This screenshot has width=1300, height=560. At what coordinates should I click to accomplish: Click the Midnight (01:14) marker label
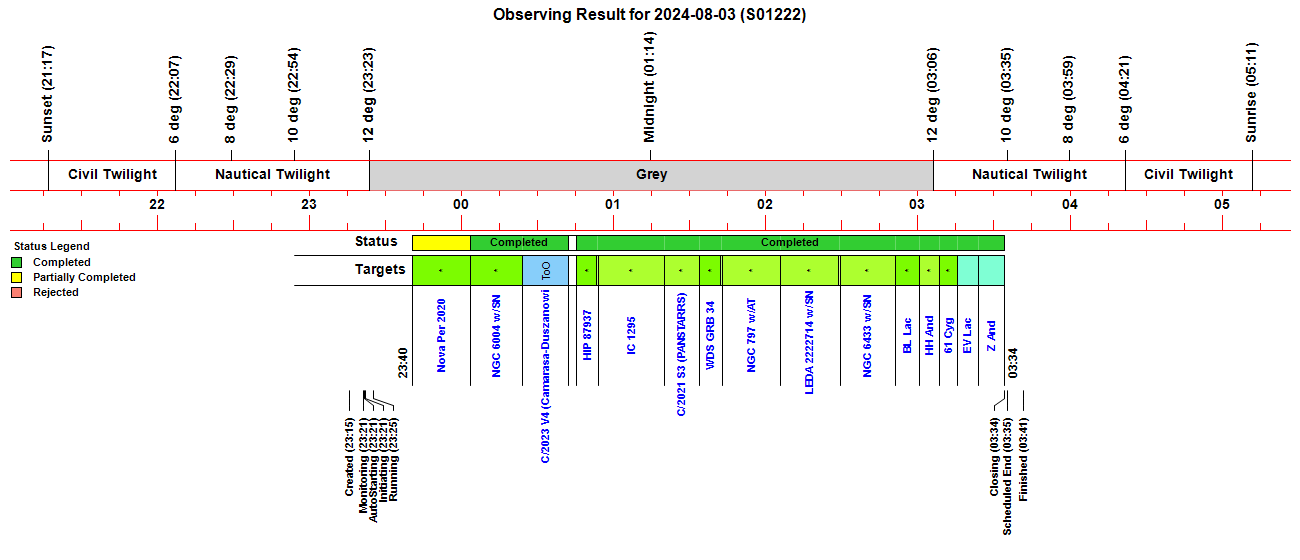650,87
